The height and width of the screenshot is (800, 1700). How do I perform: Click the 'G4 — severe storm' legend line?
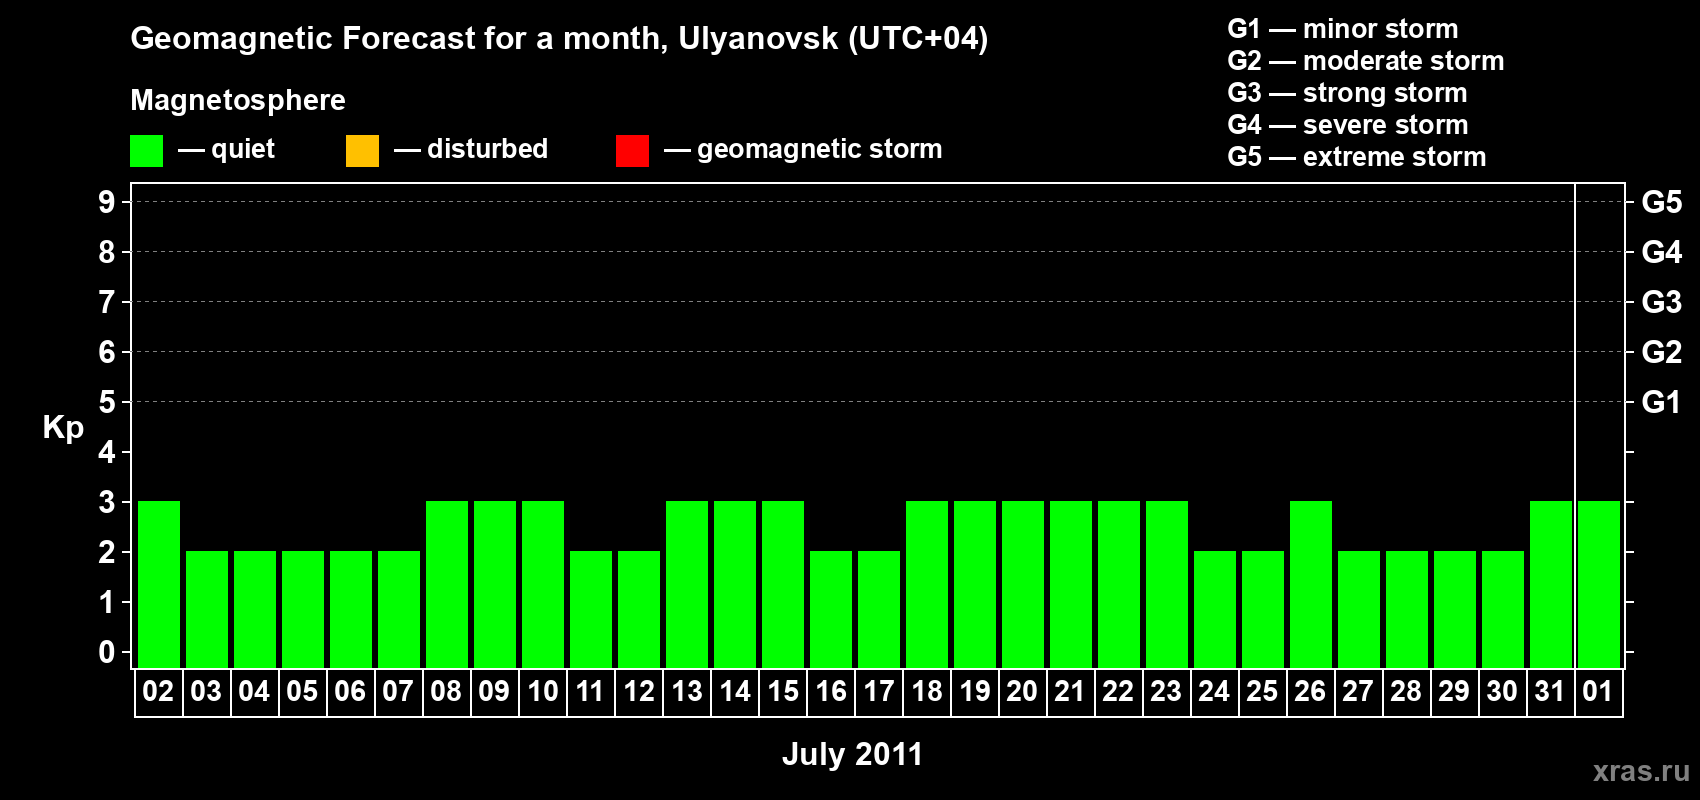1347,125
